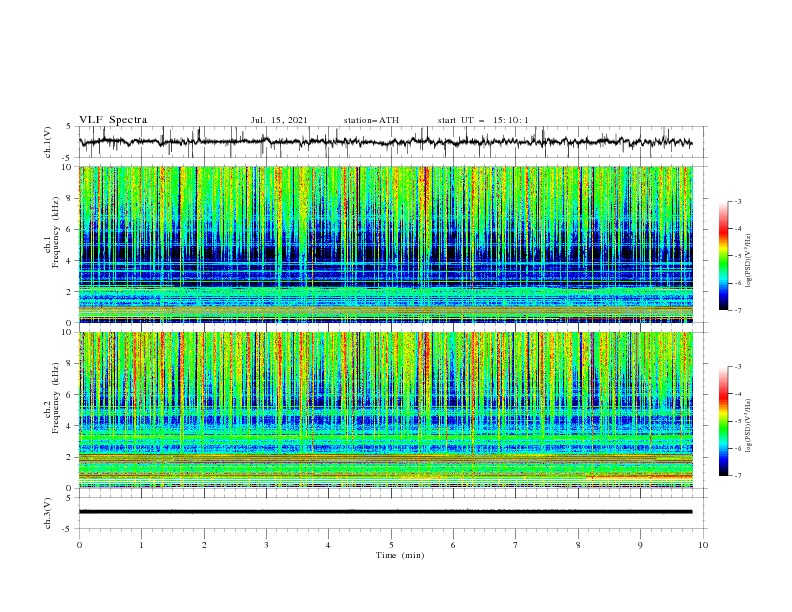This screenshot has width=792, height=612.
Task: Click time axis tick label '9'
Action: pyautogui.click(x=640, y=545)
